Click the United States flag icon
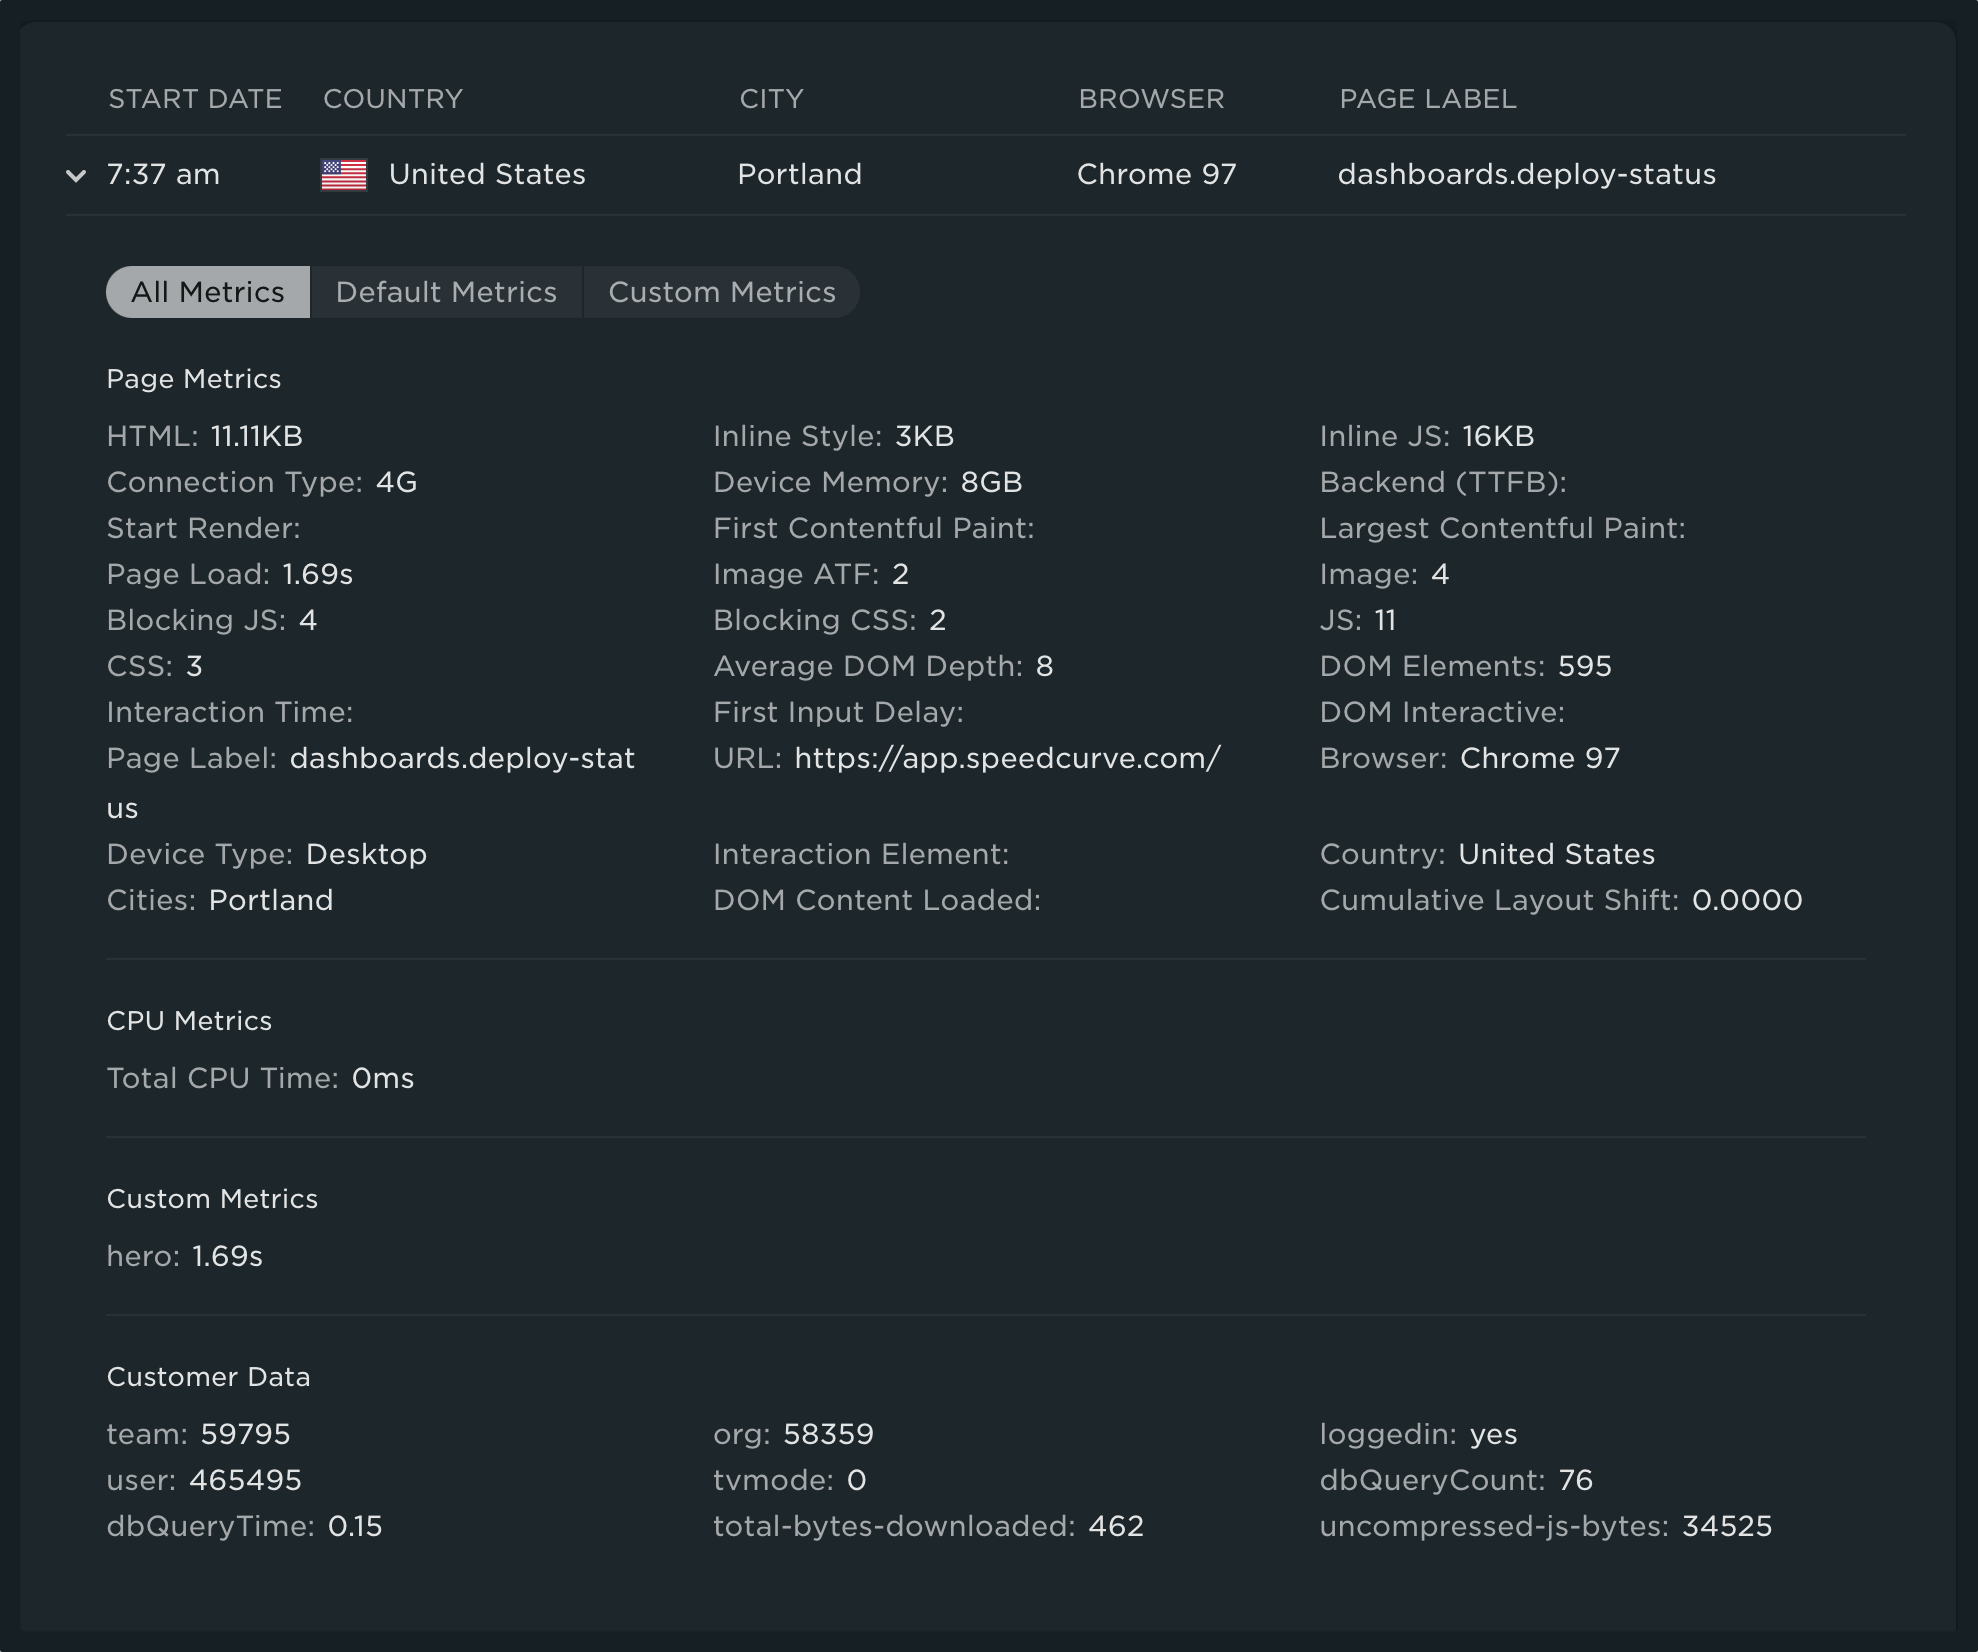The height and width of the screenshot is (1652, 1978). [345, 174]
